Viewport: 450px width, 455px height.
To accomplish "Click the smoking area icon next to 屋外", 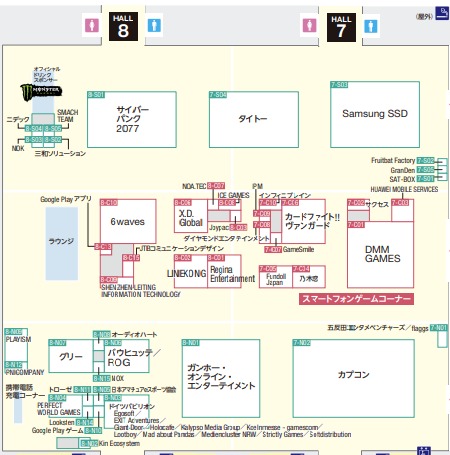I will pos(442,13).
